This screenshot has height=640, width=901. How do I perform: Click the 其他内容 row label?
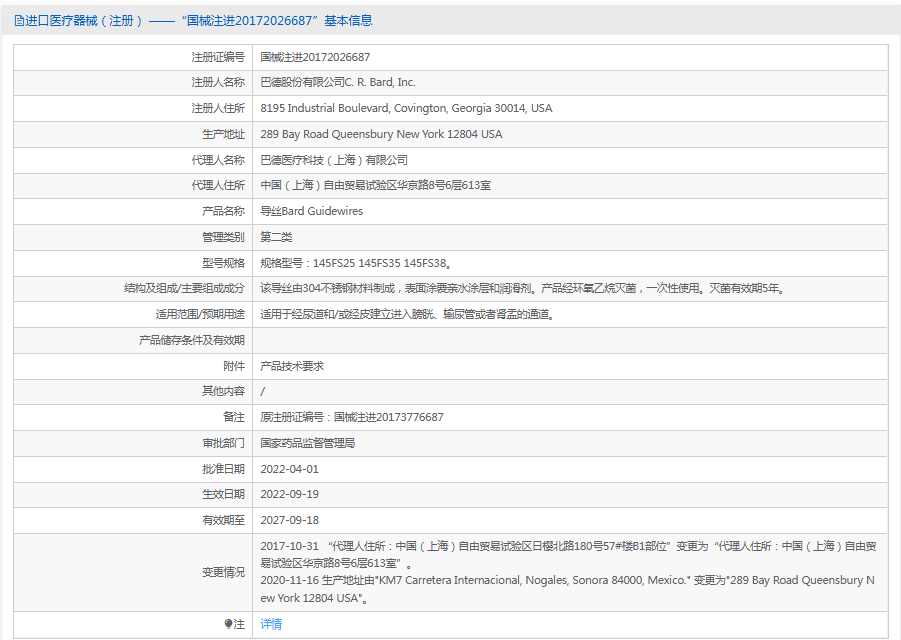pyautogui.click(x=223, y=392)
